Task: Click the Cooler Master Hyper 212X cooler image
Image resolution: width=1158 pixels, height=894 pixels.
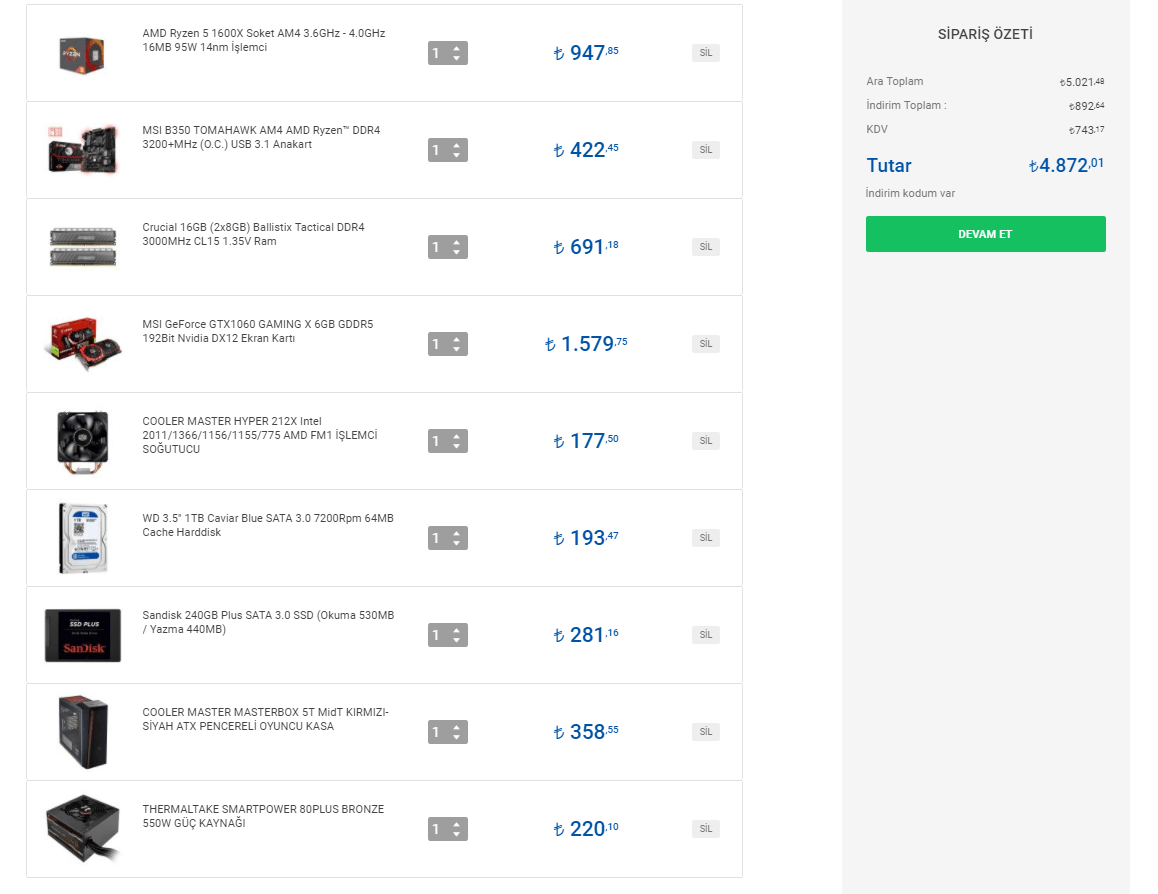Action: tap(82, 441)
